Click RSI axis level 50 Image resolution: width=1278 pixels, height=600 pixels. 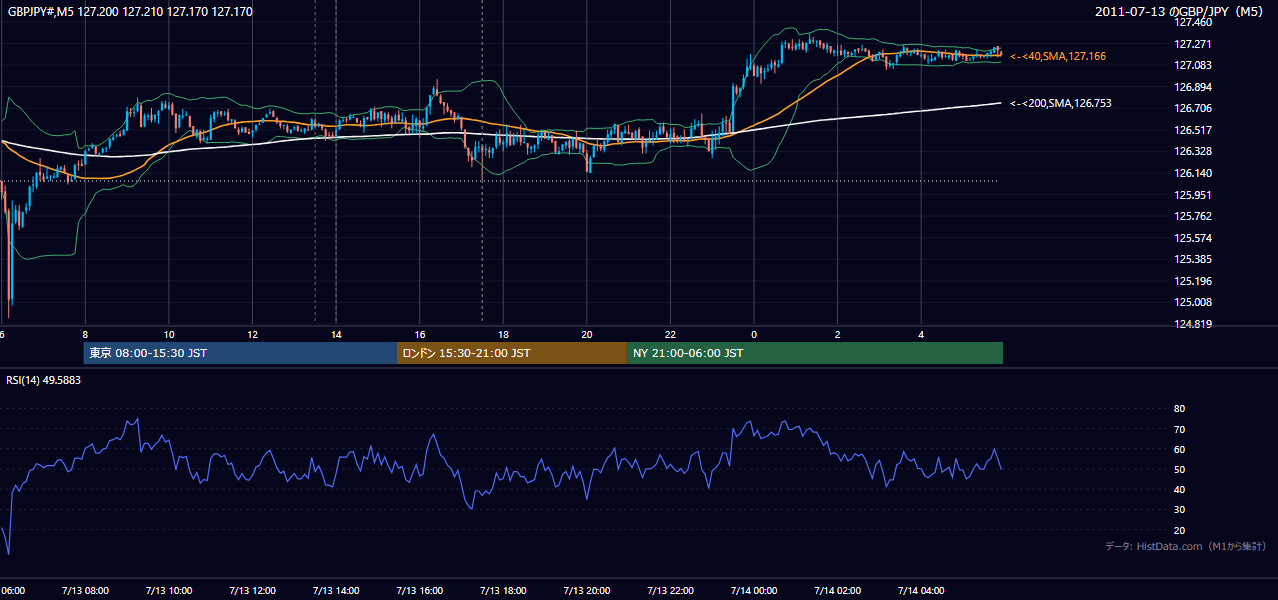[x=1180, y=469]
